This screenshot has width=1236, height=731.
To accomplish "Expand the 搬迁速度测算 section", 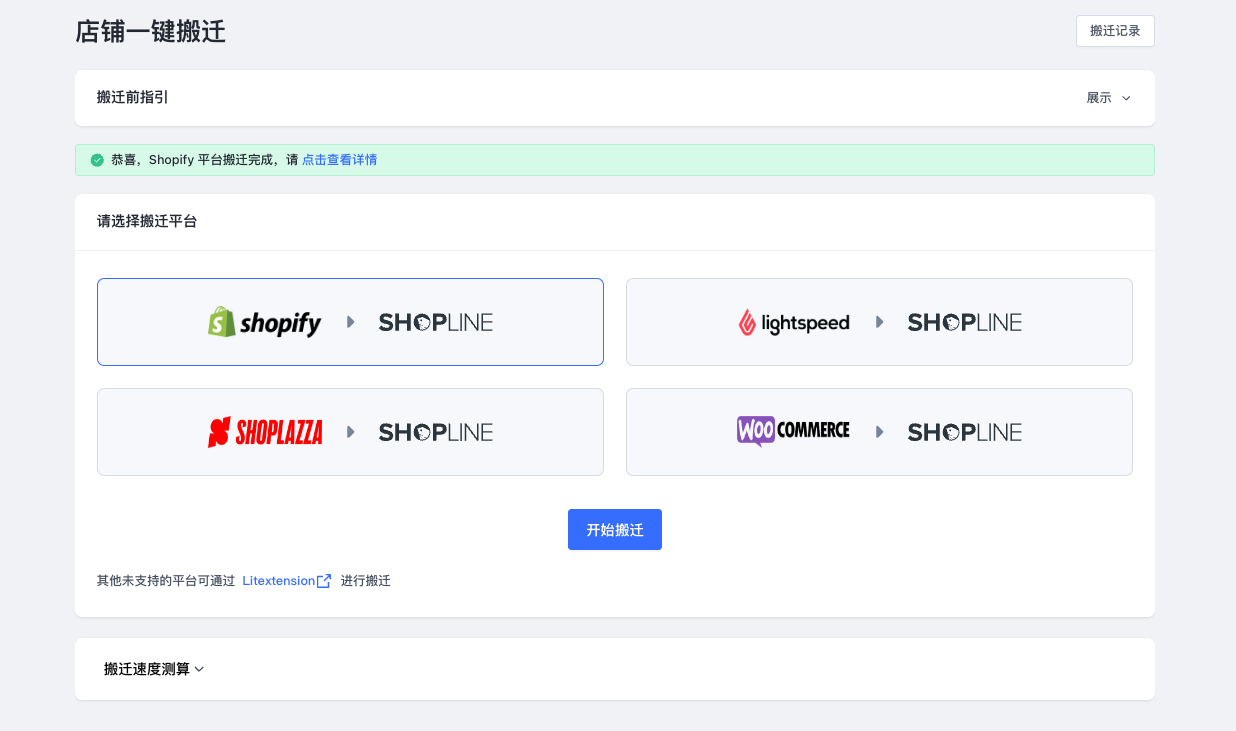I will pos(154,669).
